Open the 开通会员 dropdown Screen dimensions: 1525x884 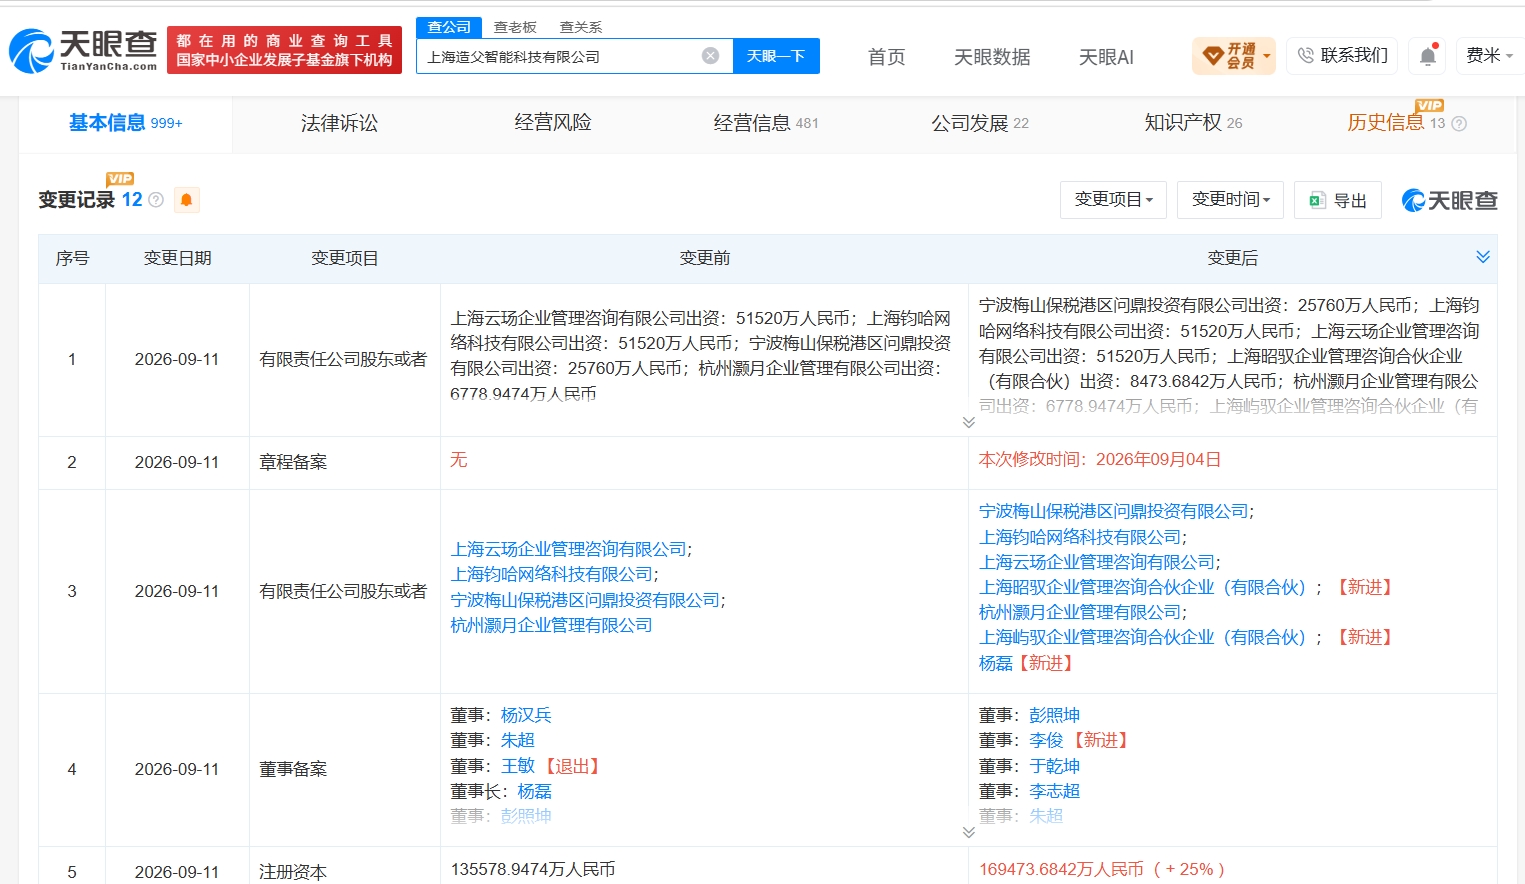tap(1236, 56)
